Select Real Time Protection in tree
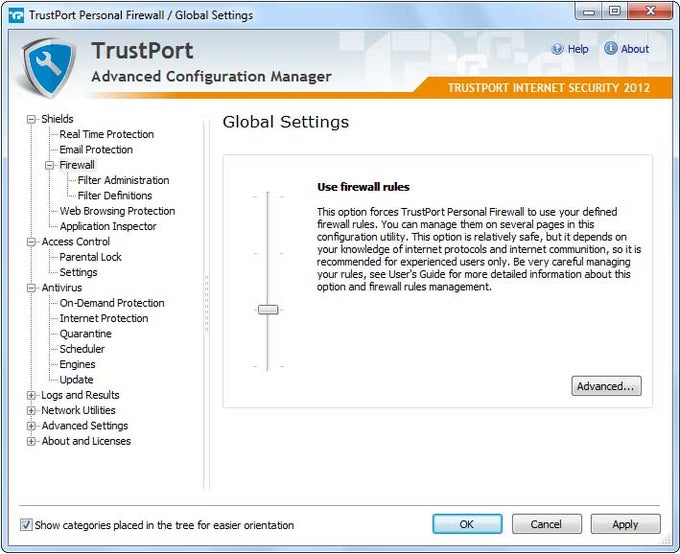Image resolution: width=680 pixels, height=554 pixels. point(107,134)
